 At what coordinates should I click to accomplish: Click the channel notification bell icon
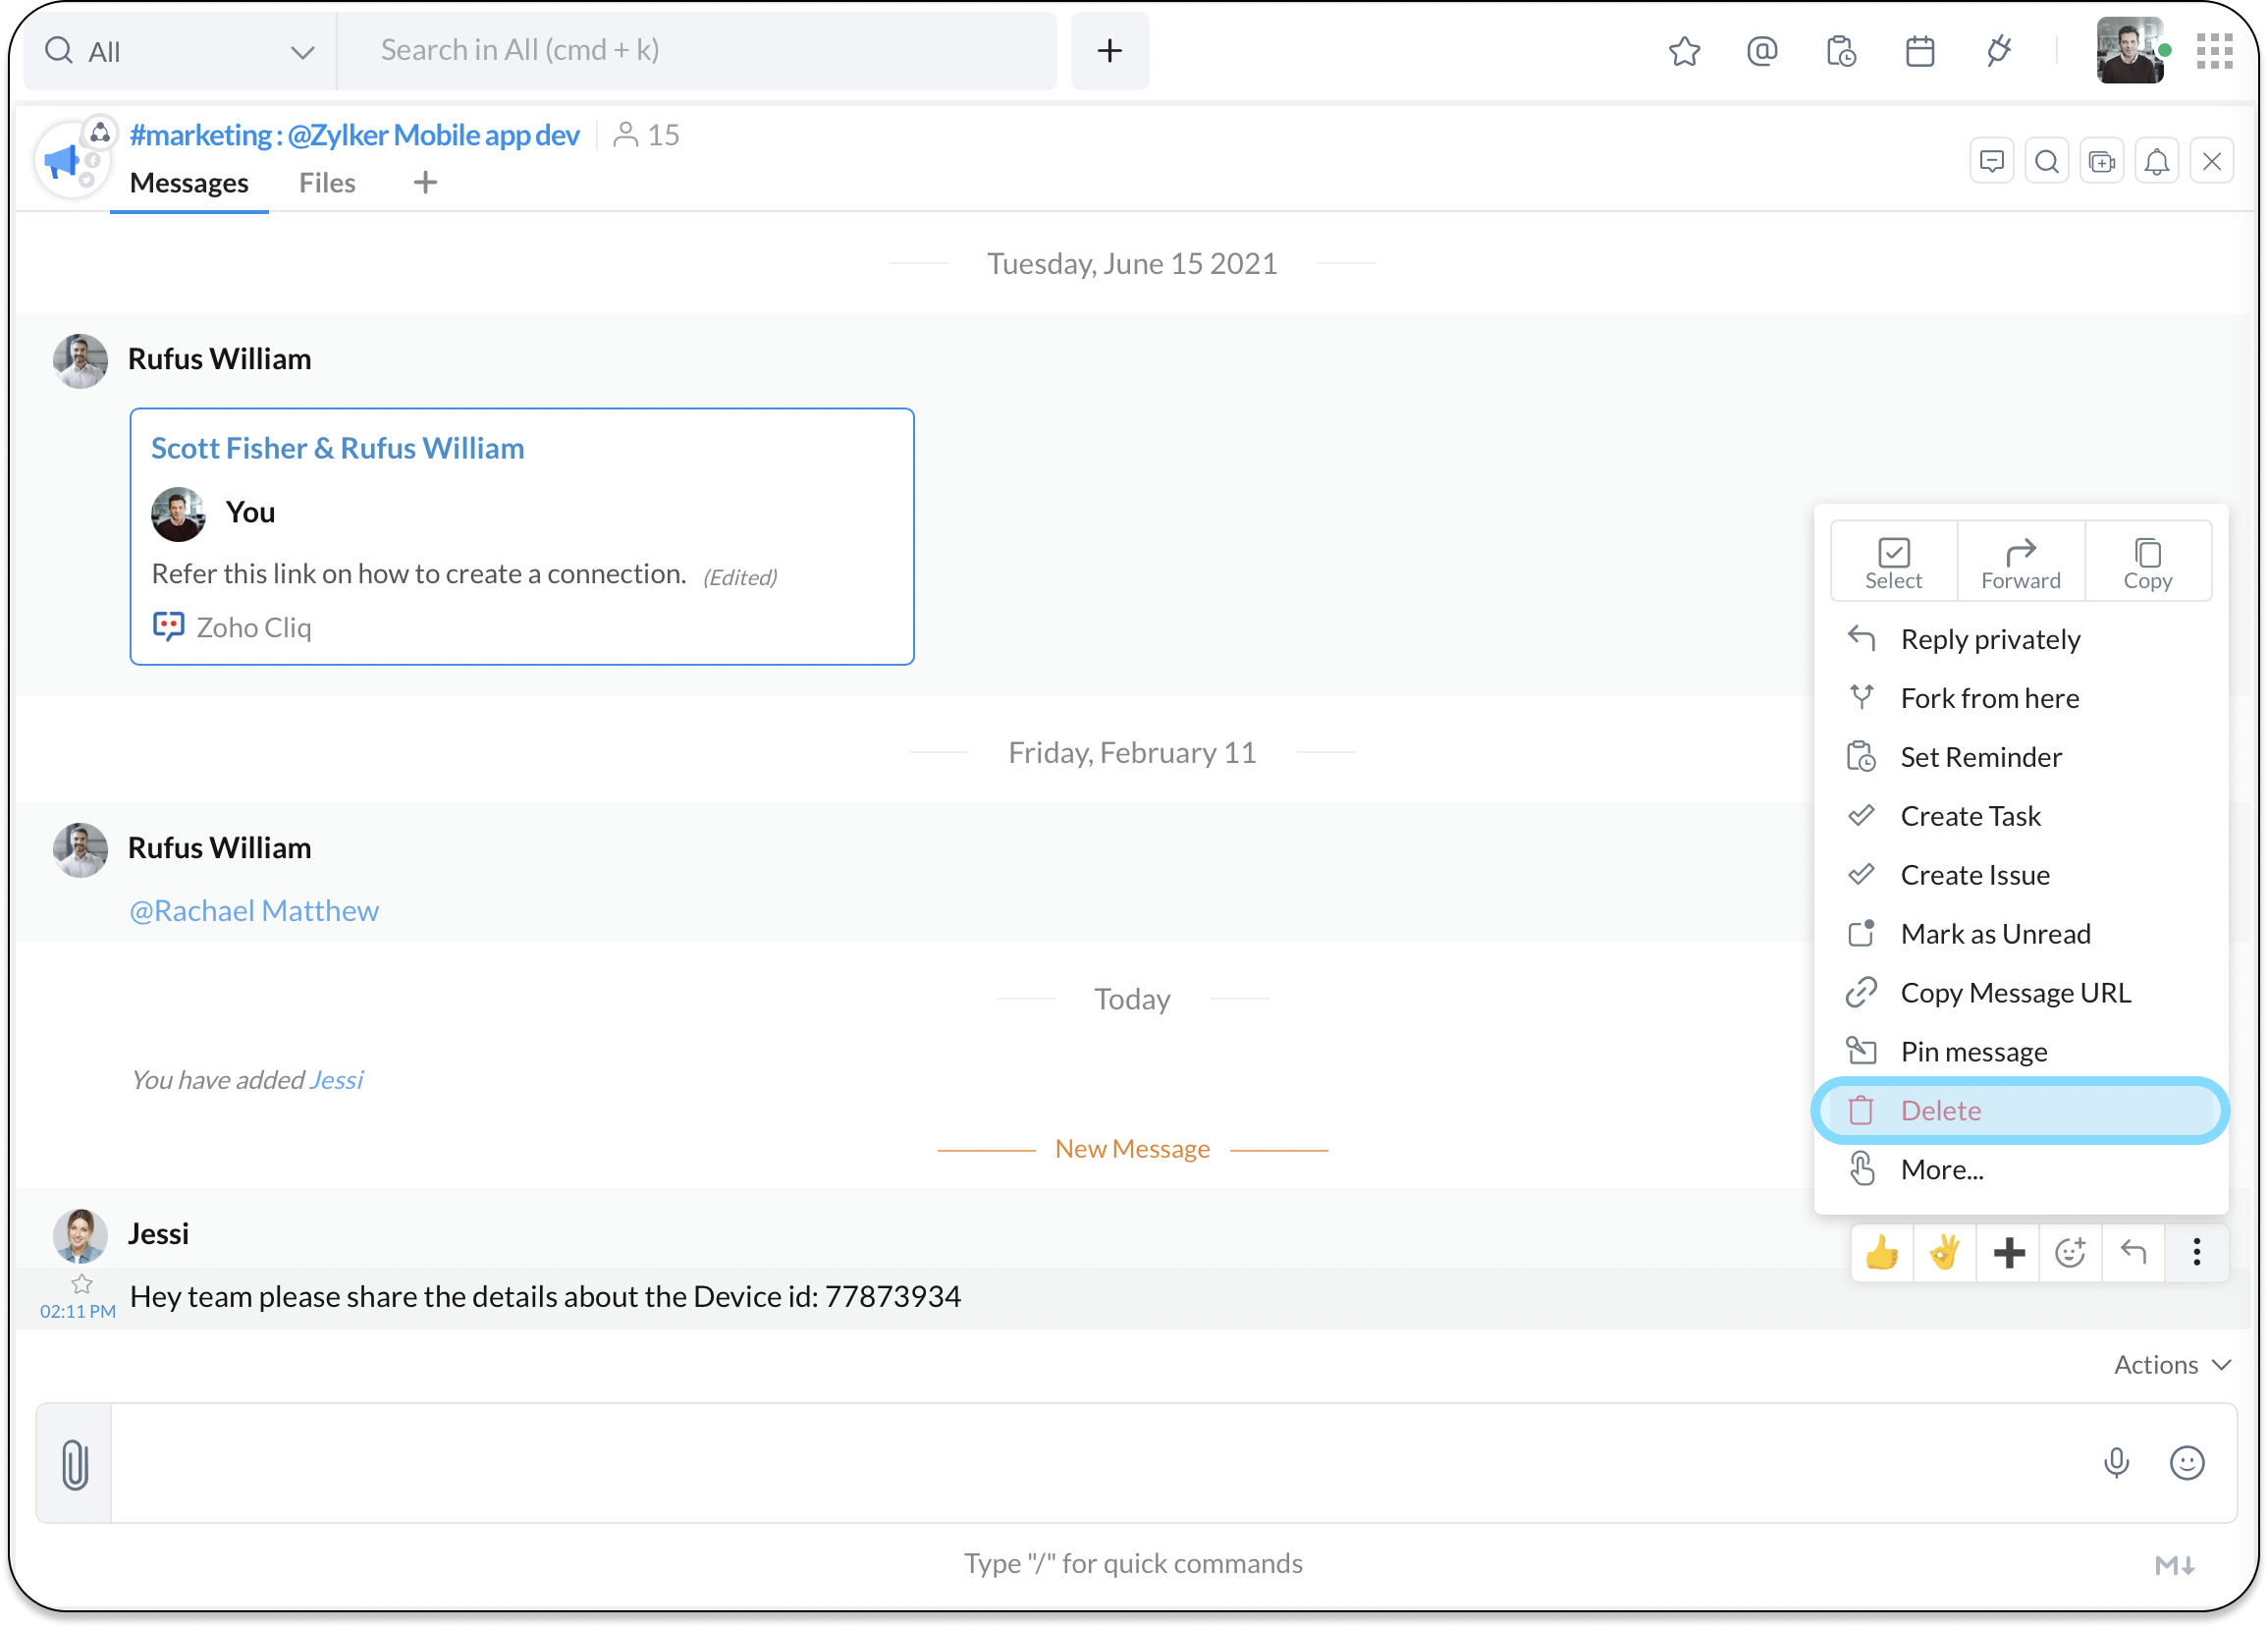2156,162
